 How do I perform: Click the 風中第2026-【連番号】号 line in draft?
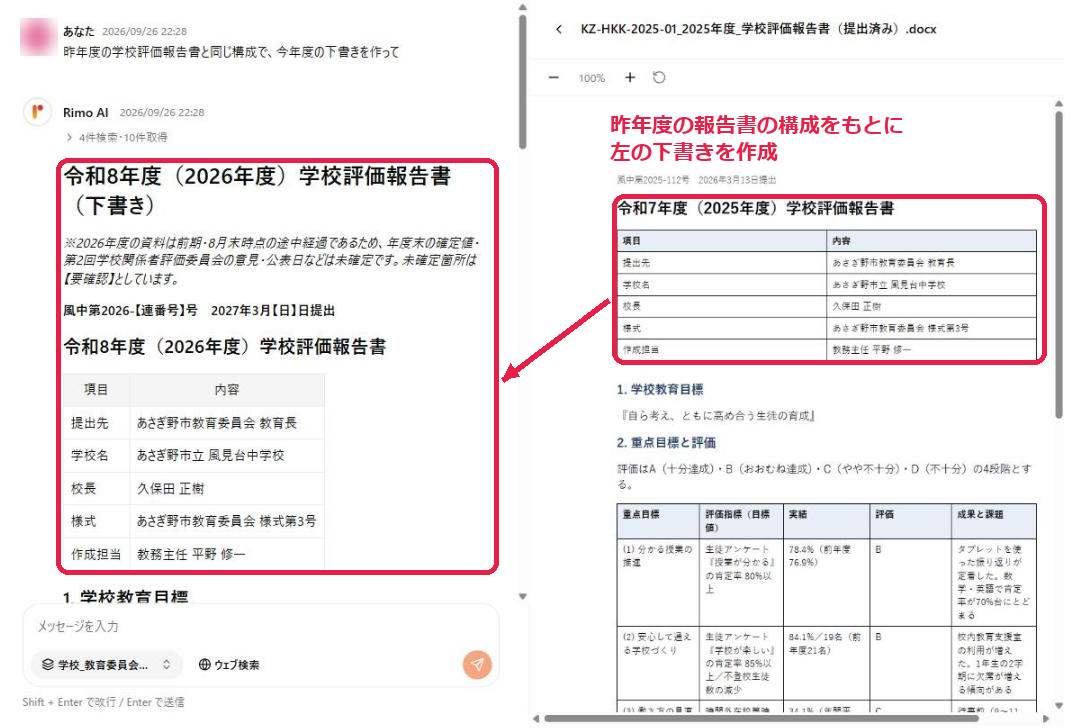point(199,310)
